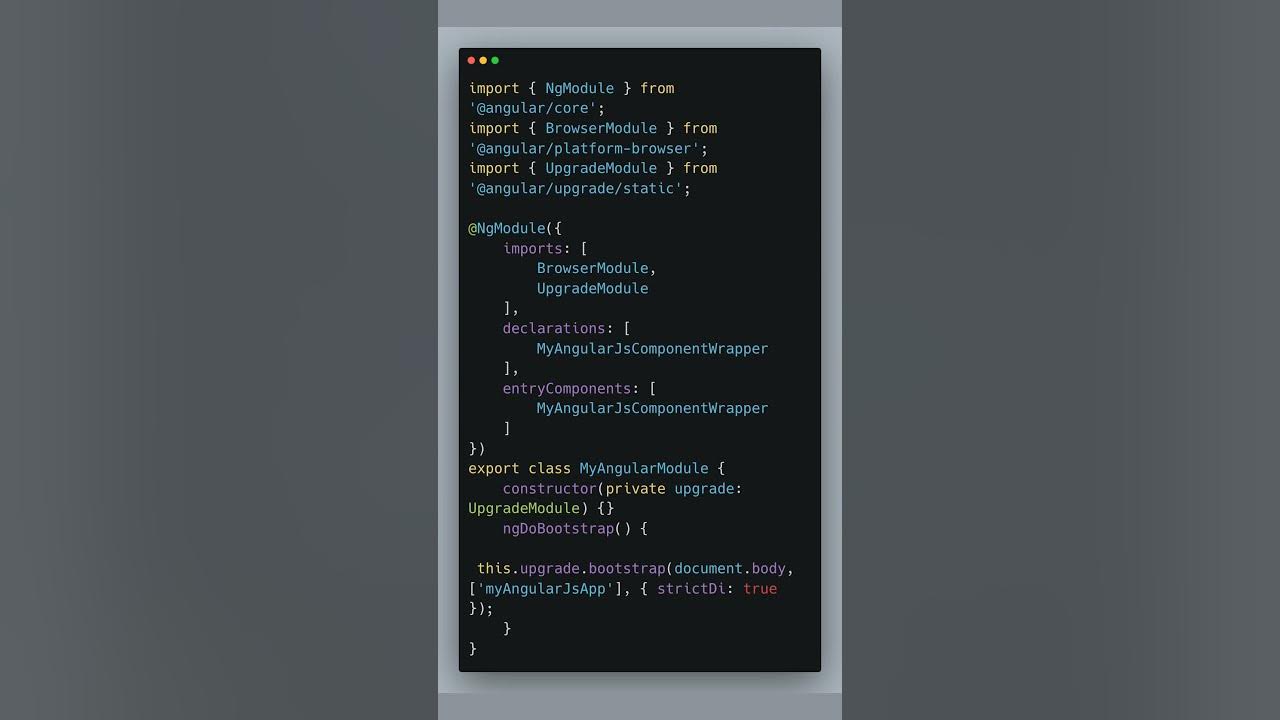Click the ngDoBootstrap method name
The height and width of the screenshot is (720, 1280).
point(558,528)
